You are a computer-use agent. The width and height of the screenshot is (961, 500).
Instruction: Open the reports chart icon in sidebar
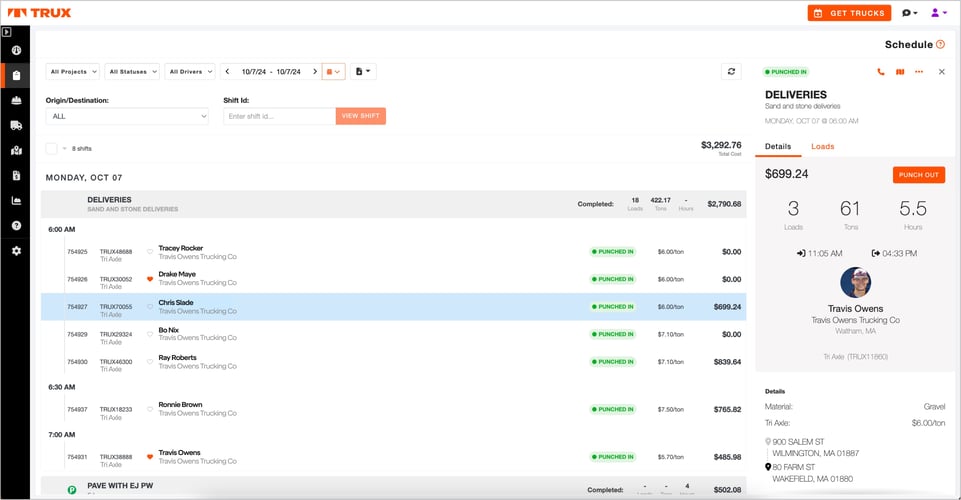pyautogui.click(x=17, y=201)
